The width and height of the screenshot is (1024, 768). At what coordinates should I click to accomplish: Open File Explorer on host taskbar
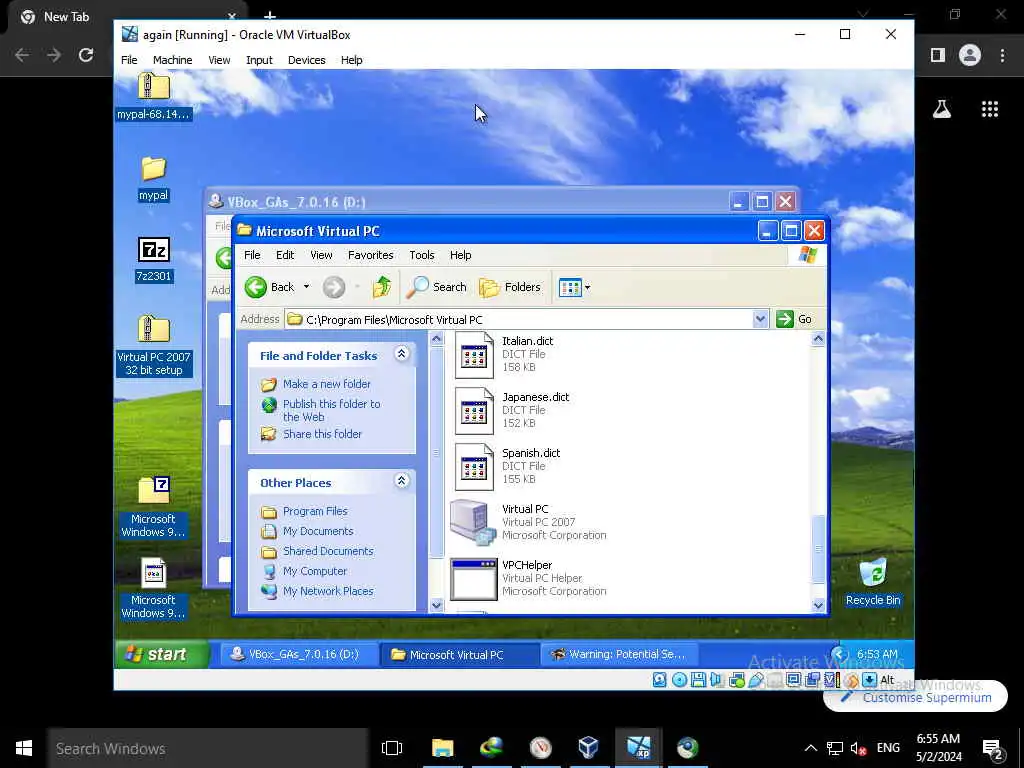[442, 748]
